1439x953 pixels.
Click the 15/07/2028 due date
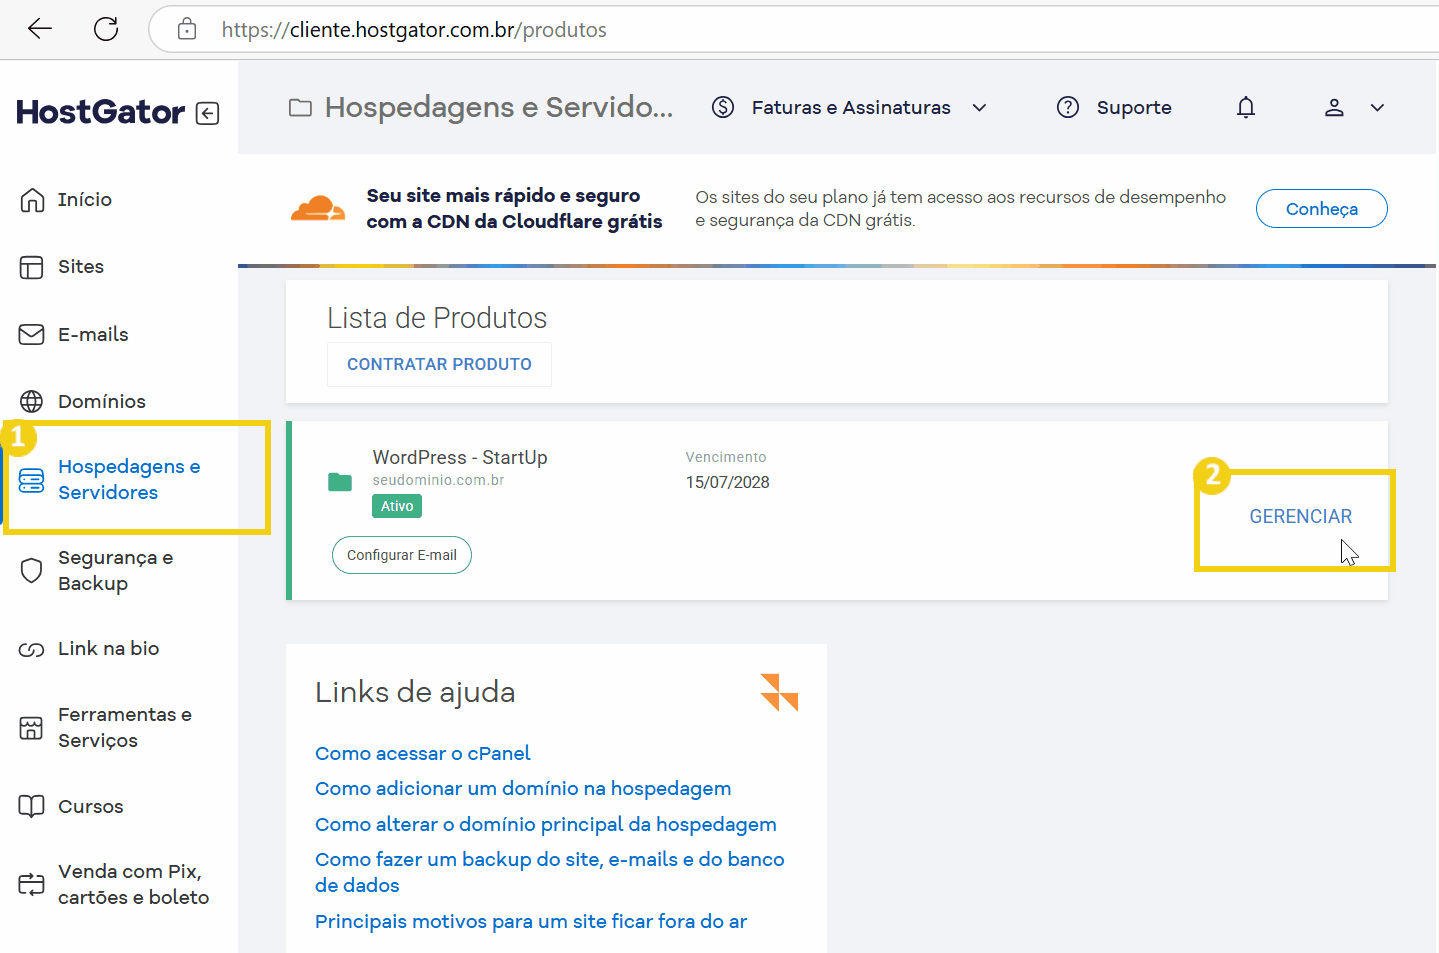(x=727, y=482)
